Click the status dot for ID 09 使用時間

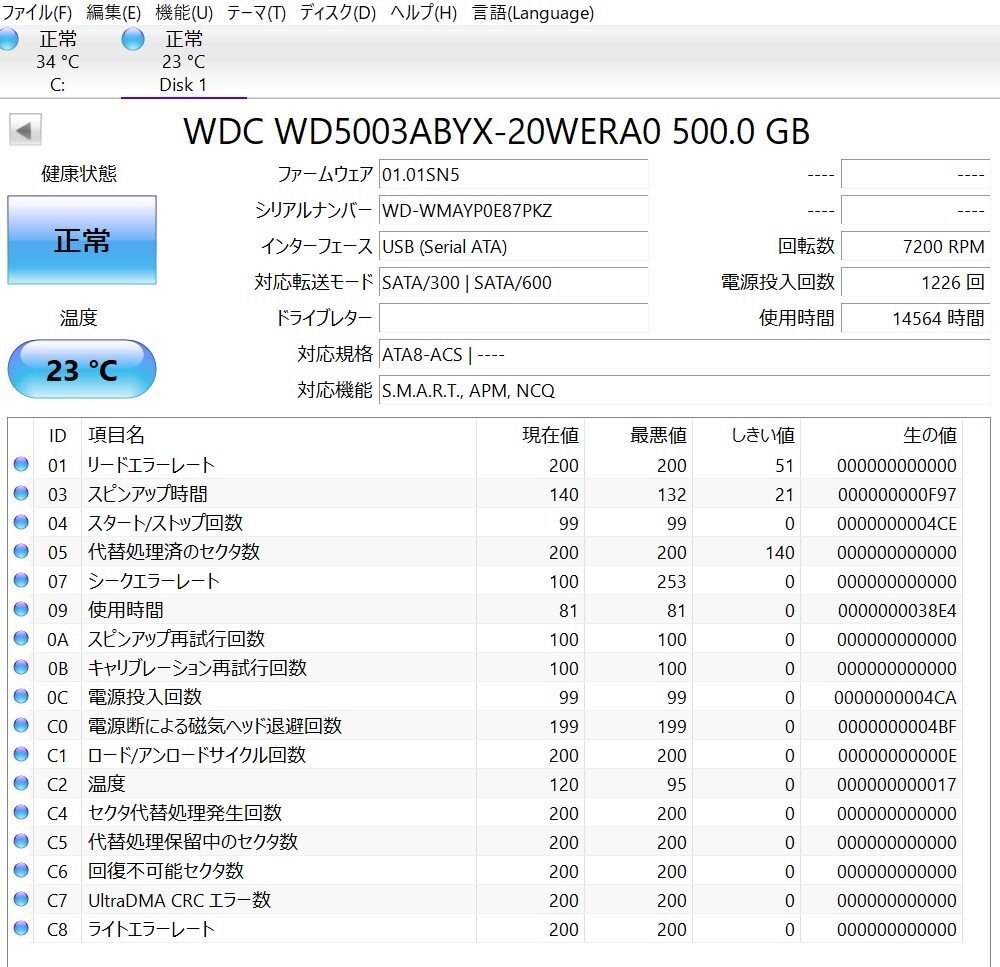pos(21,609)
